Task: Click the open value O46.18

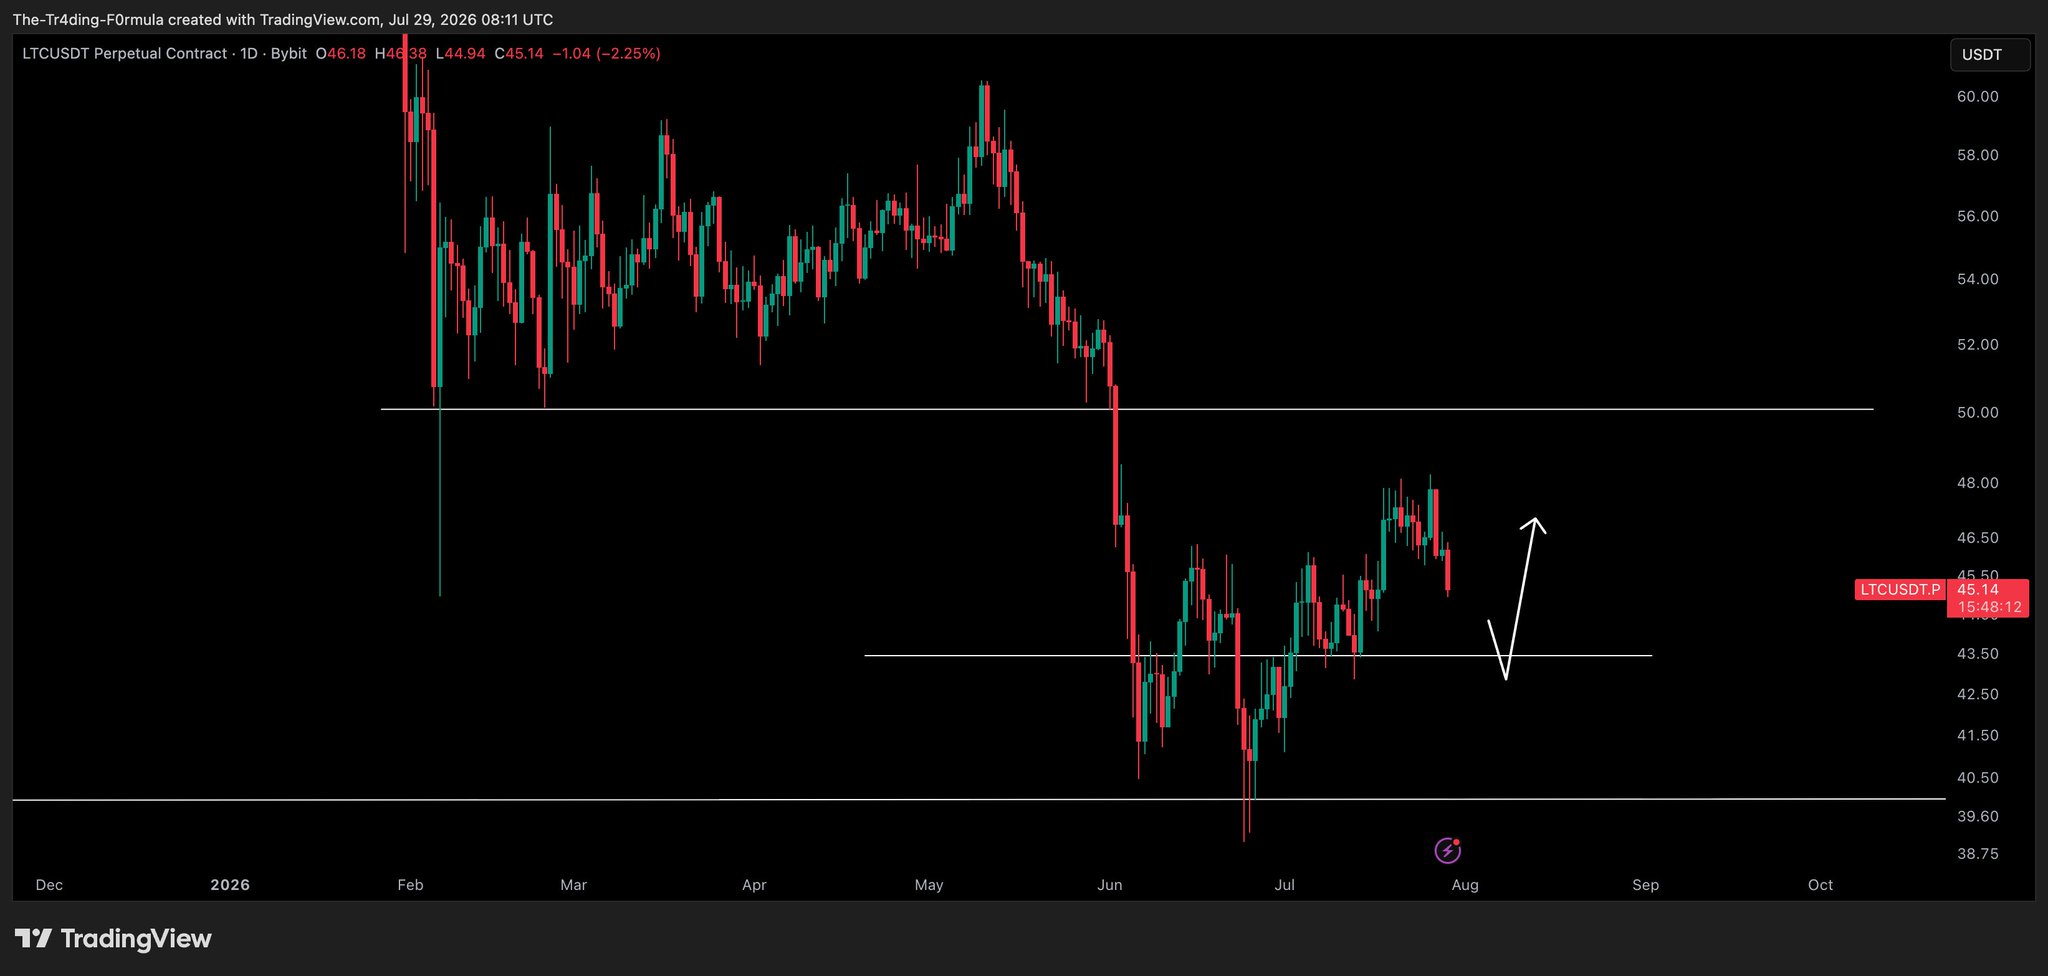Action: point(340,53)
